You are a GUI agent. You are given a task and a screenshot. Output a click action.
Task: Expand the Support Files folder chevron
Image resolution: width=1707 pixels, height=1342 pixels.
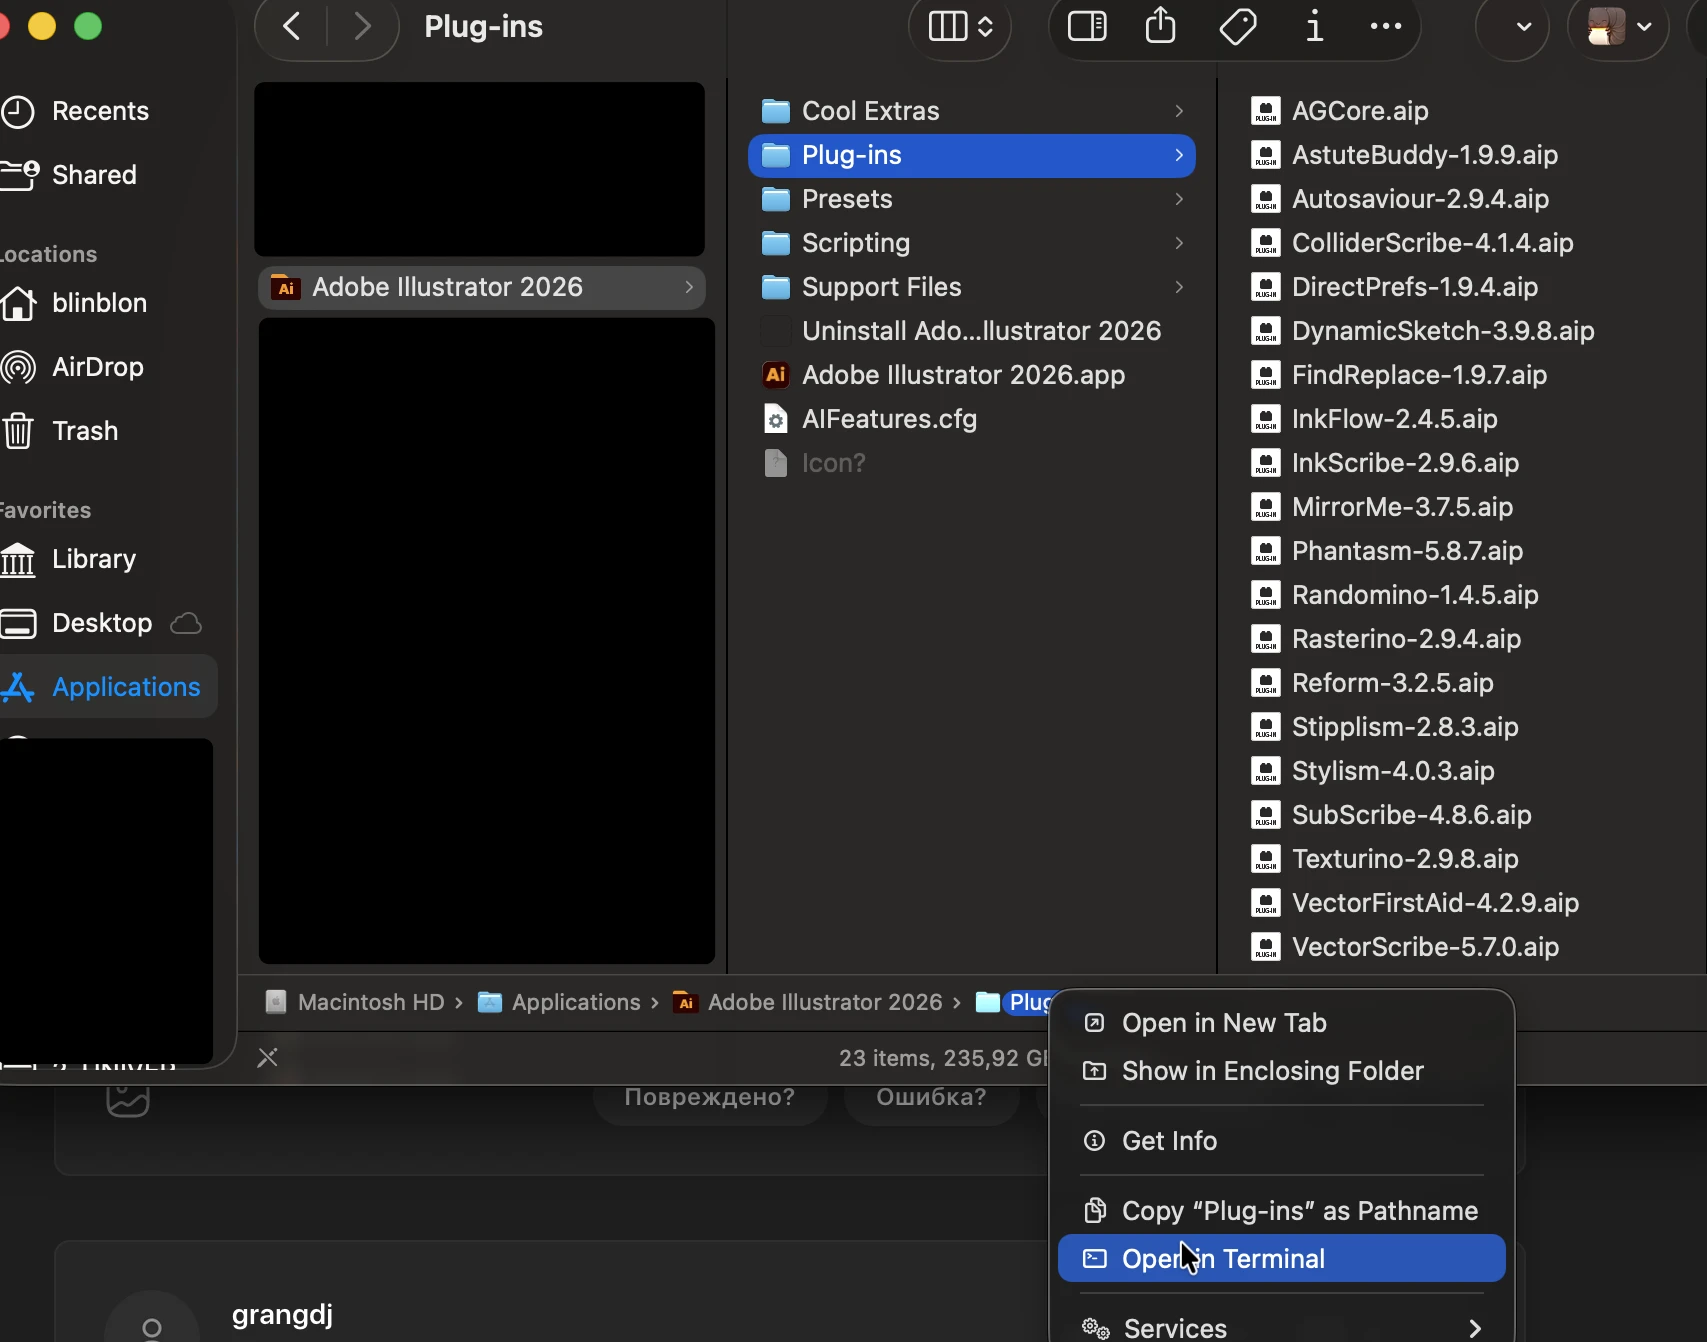1179,287
